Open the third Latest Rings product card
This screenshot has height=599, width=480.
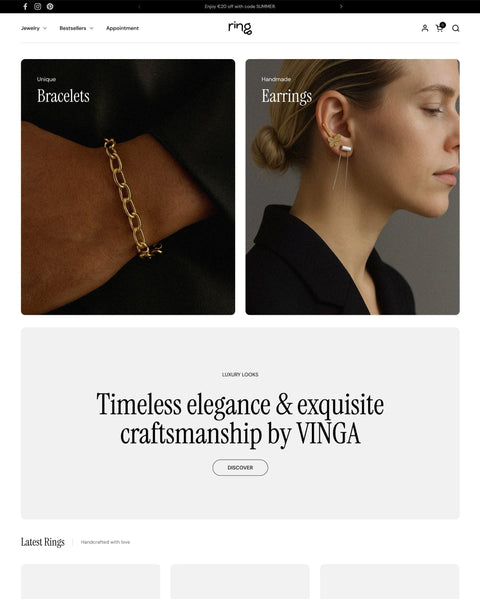389,581
